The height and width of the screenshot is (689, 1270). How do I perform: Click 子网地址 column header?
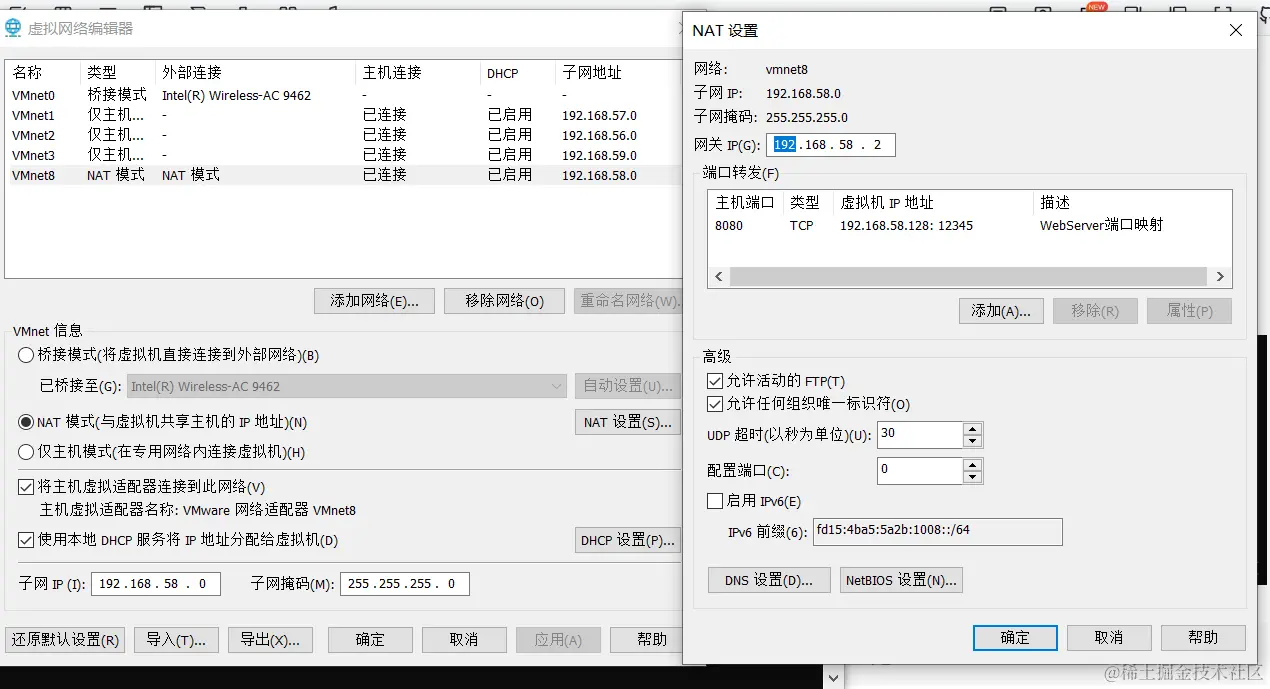click(x=618, y=73)
